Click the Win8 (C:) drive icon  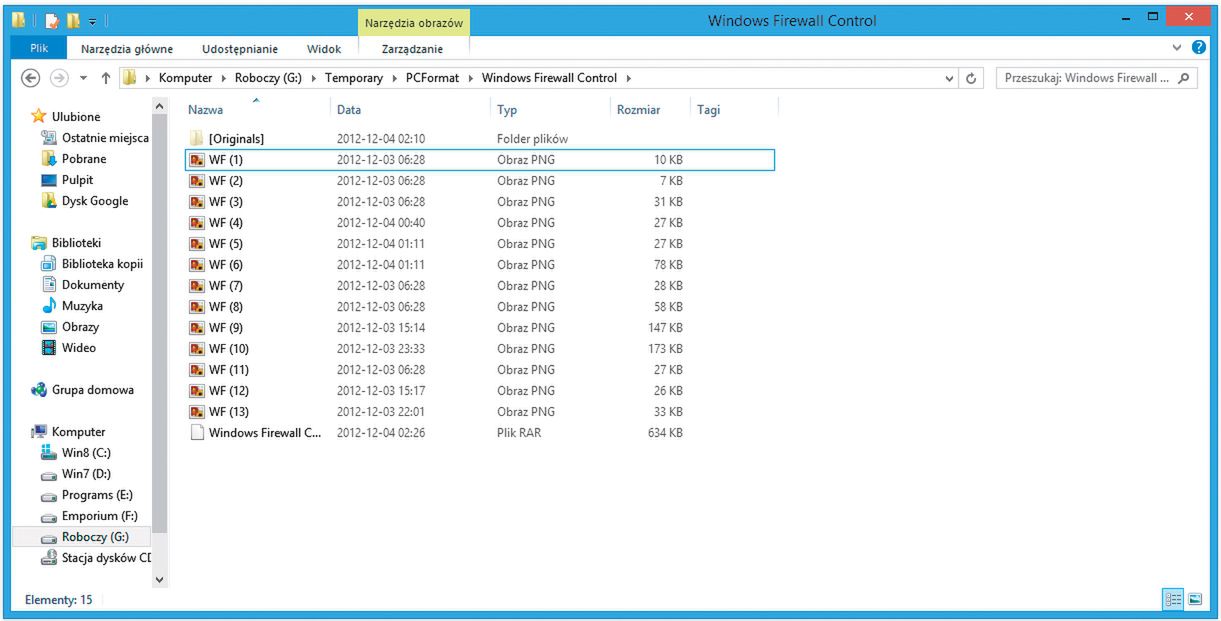pos(49,453)
